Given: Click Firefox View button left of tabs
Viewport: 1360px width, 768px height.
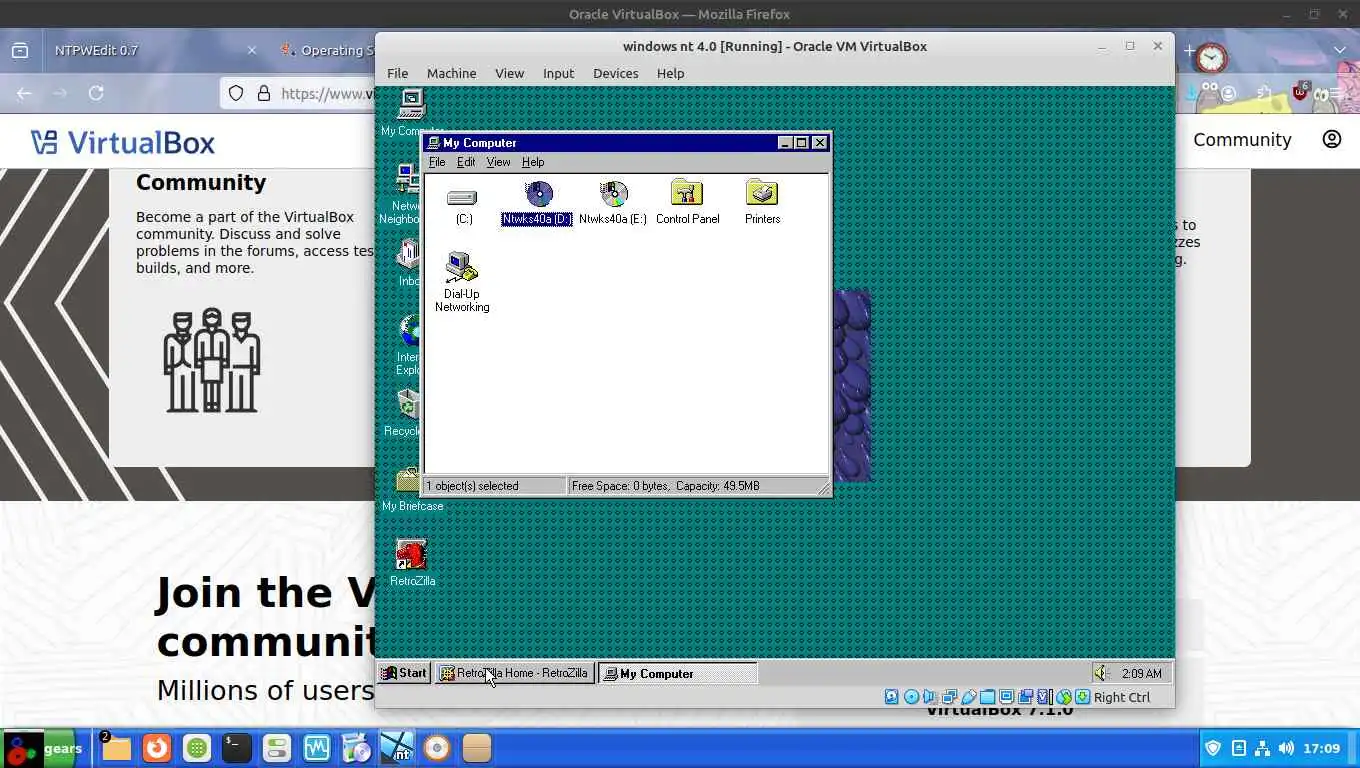Looking at the screenshot, I should coord(20,50).
